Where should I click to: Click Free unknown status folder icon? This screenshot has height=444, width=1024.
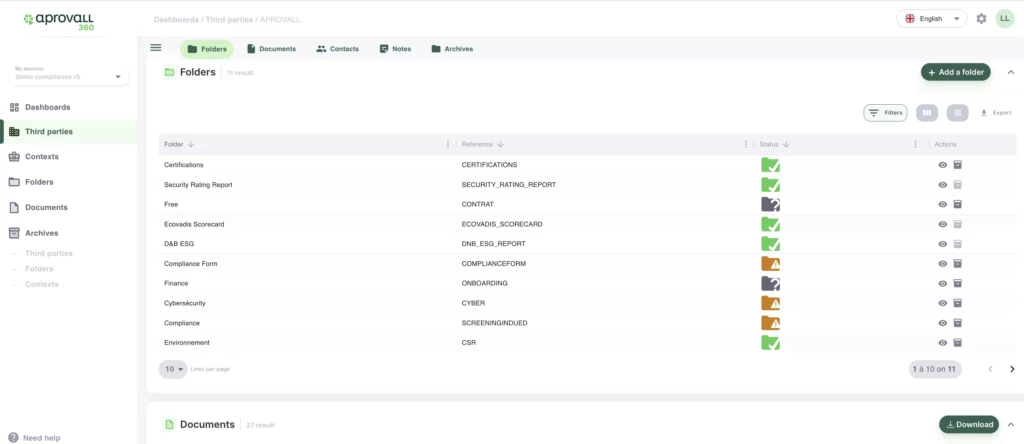(771, 204)
